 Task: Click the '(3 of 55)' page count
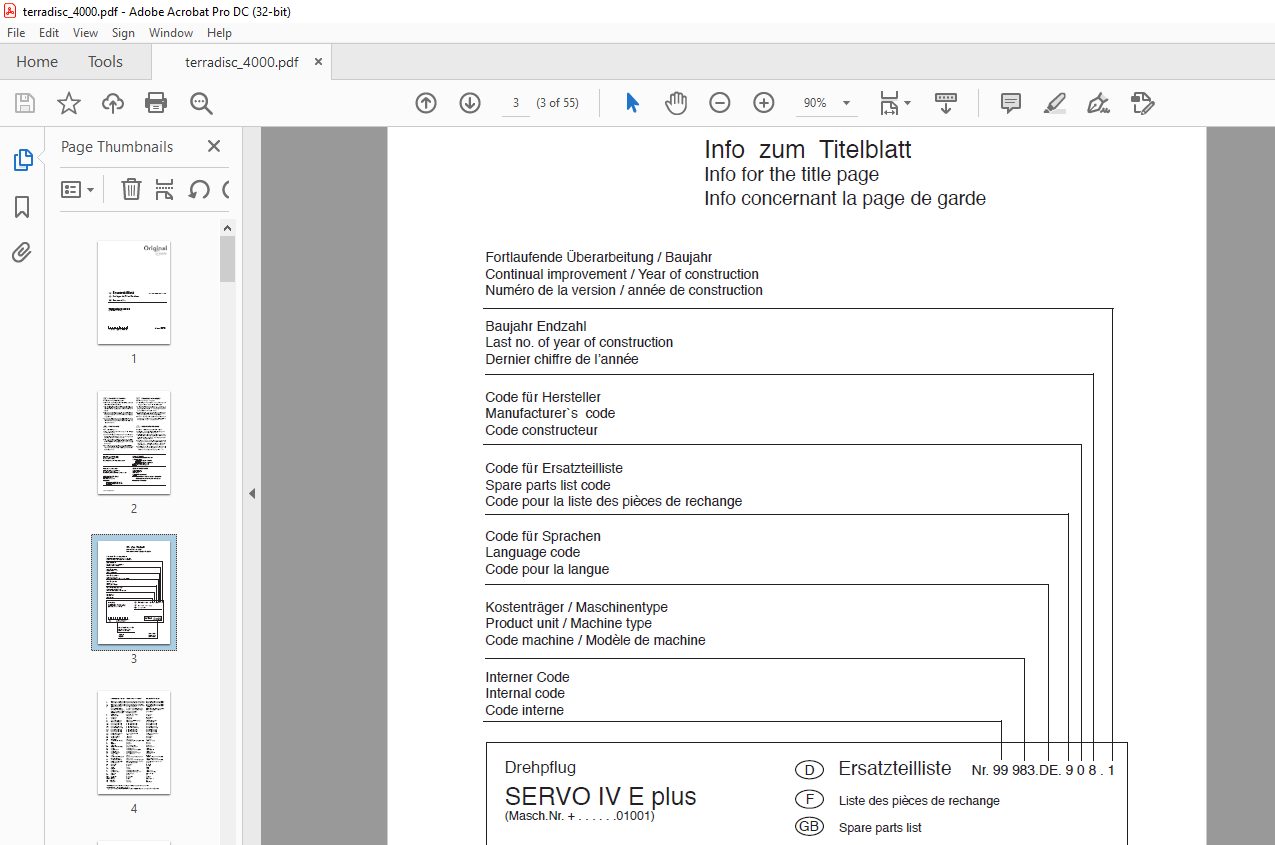[558, 103]
